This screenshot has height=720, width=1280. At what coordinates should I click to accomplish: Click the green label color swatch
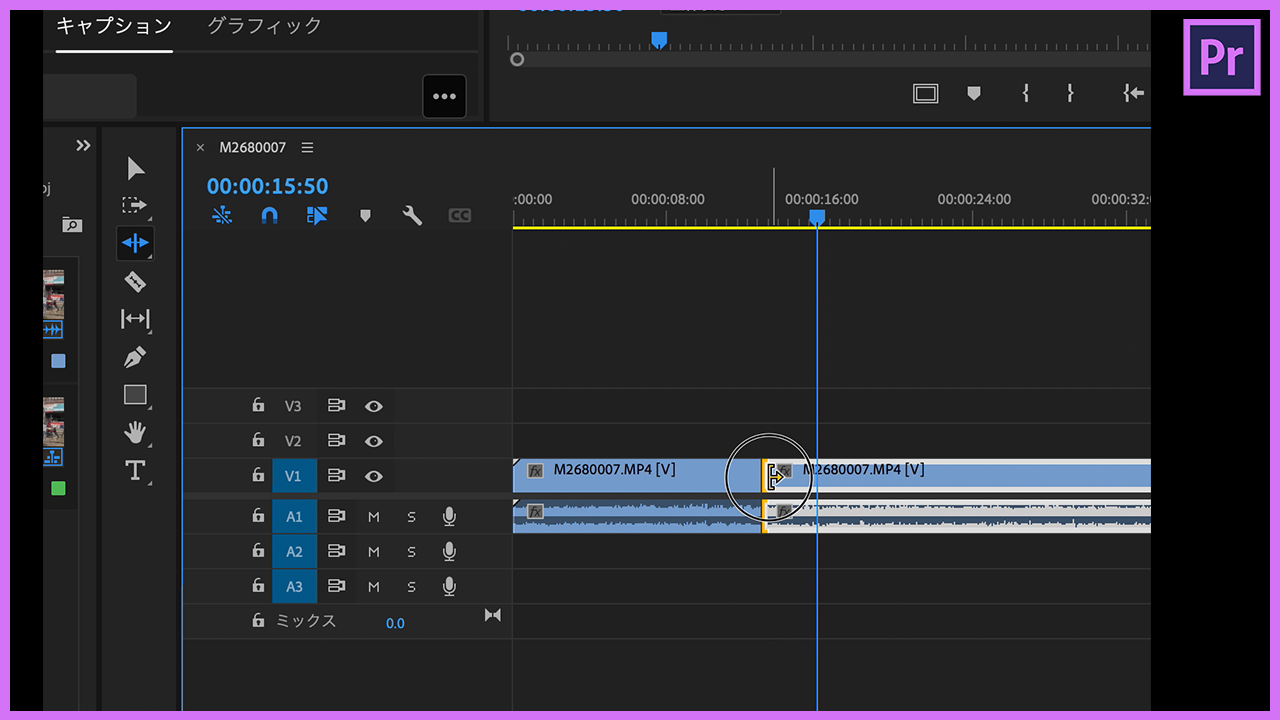point(58,488)
